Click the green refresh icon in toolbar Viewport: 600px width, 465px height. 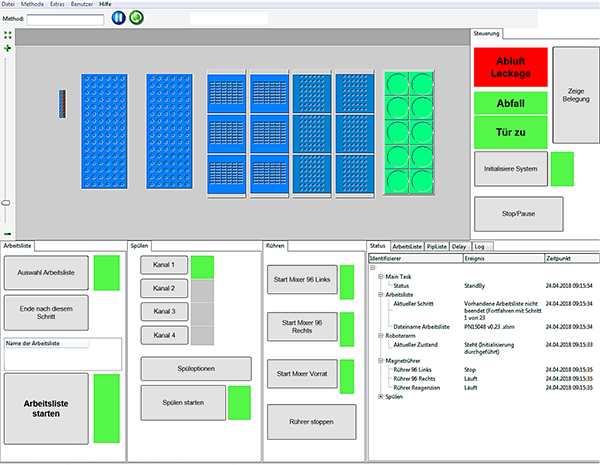(136, 17)
